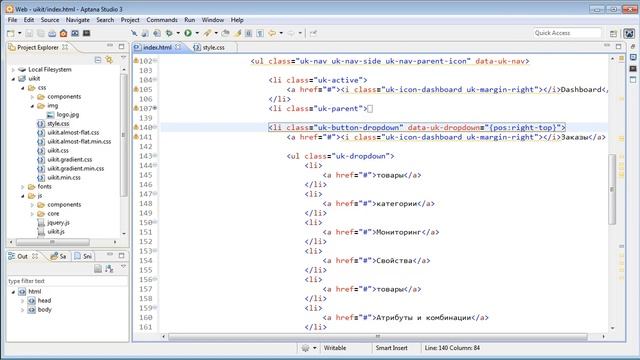Open the New file dropdown arrow
The height and width of the screenshot is (360, 640).
[19, 33]
